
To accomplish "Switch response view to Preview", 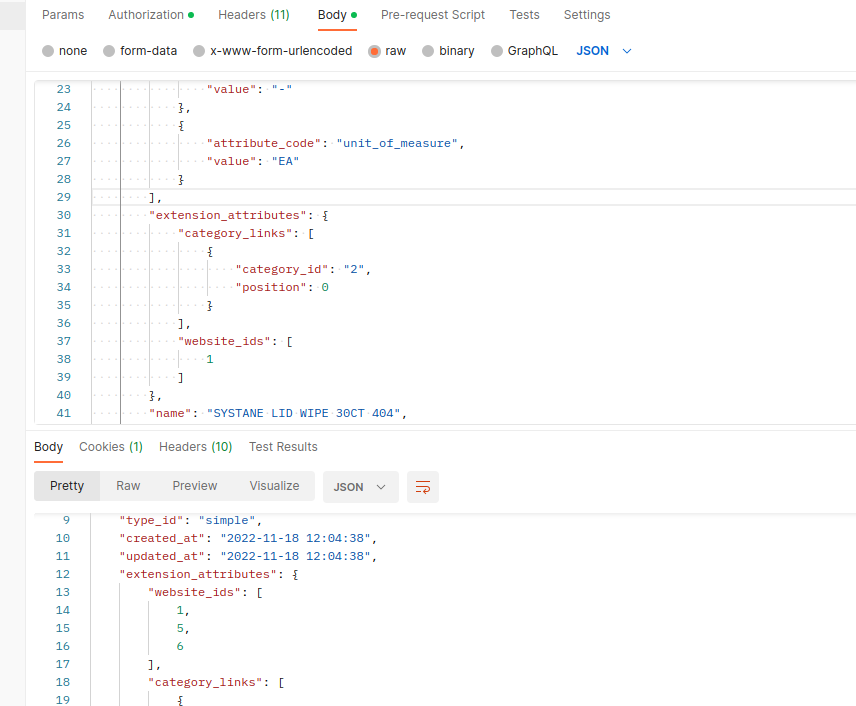I will [195, 486].
